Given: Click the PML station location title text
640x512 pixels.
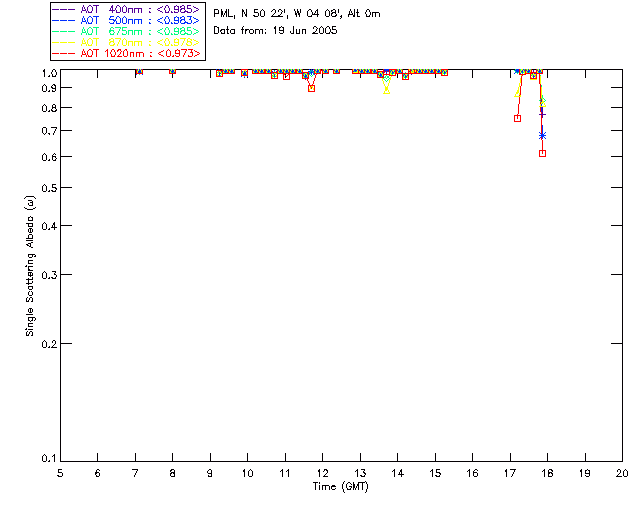Looking at the screenshot, I should (297, 13).
